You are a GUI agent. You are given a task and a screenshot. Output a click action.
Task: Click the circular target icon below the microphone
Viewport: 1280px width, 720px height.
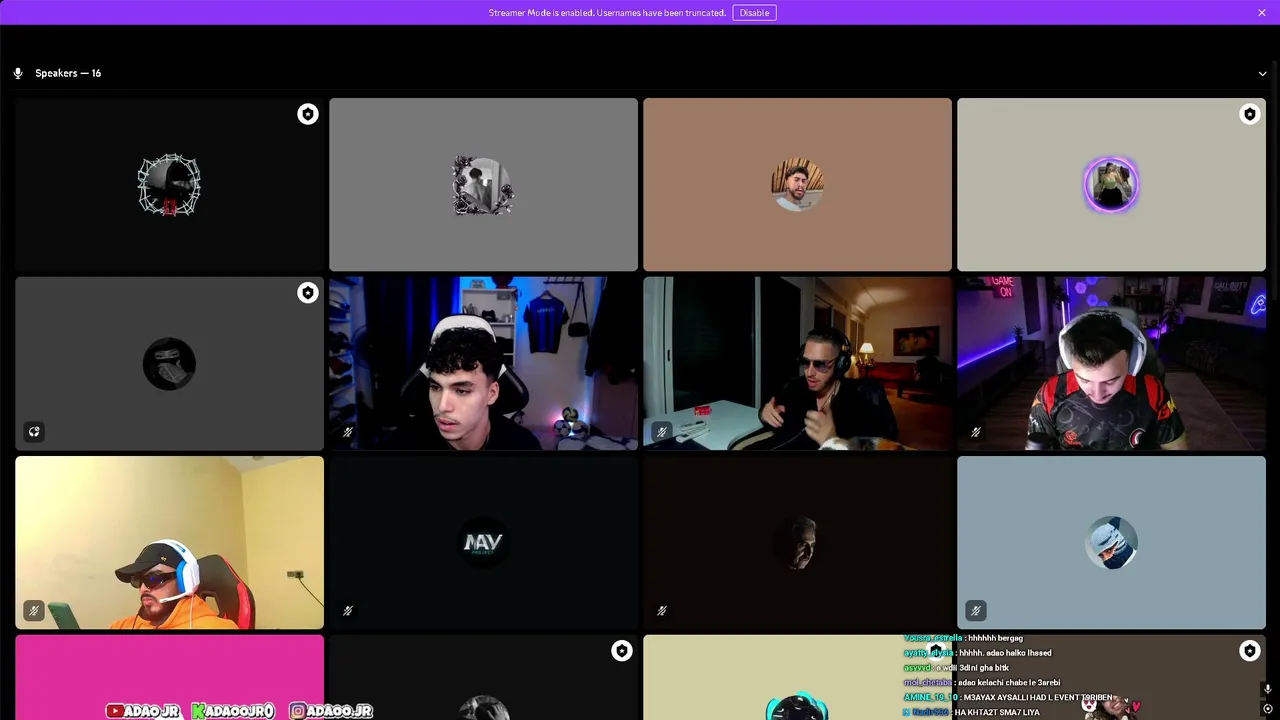click(x=1267, y=709)
